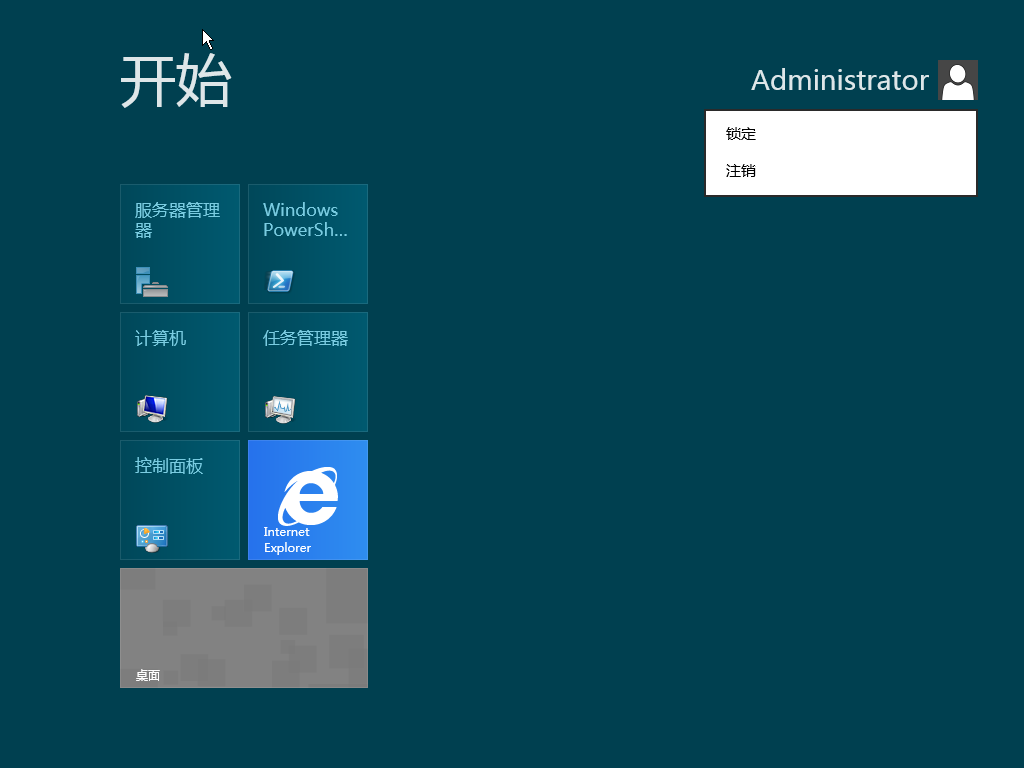Choose 注销 from the user menu
1024x768 pixels.
841,171
